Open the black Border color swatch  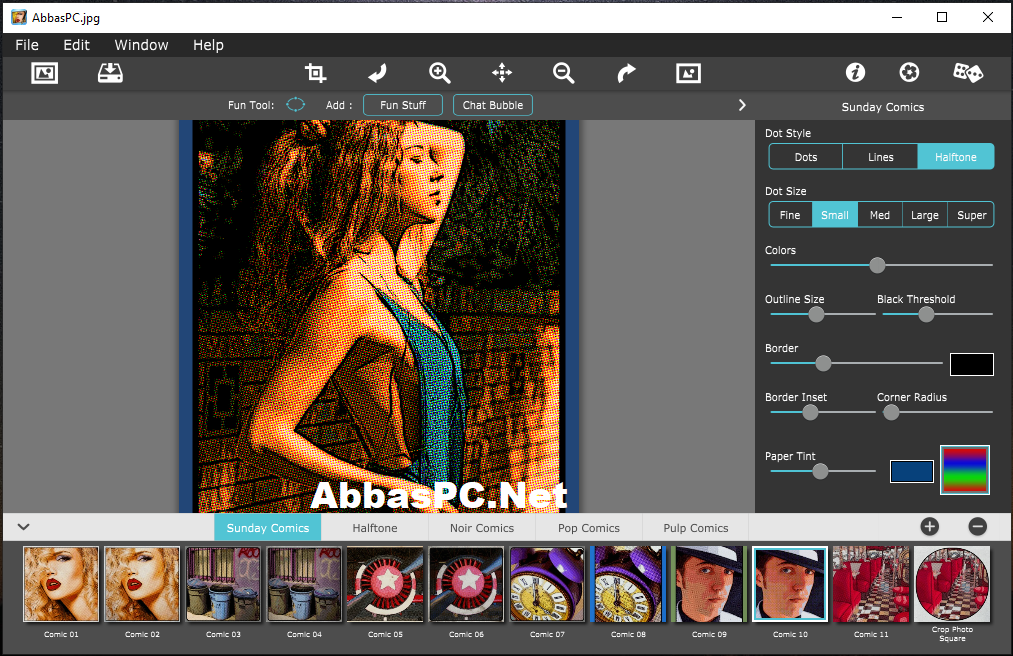click(x=972, y=365)
